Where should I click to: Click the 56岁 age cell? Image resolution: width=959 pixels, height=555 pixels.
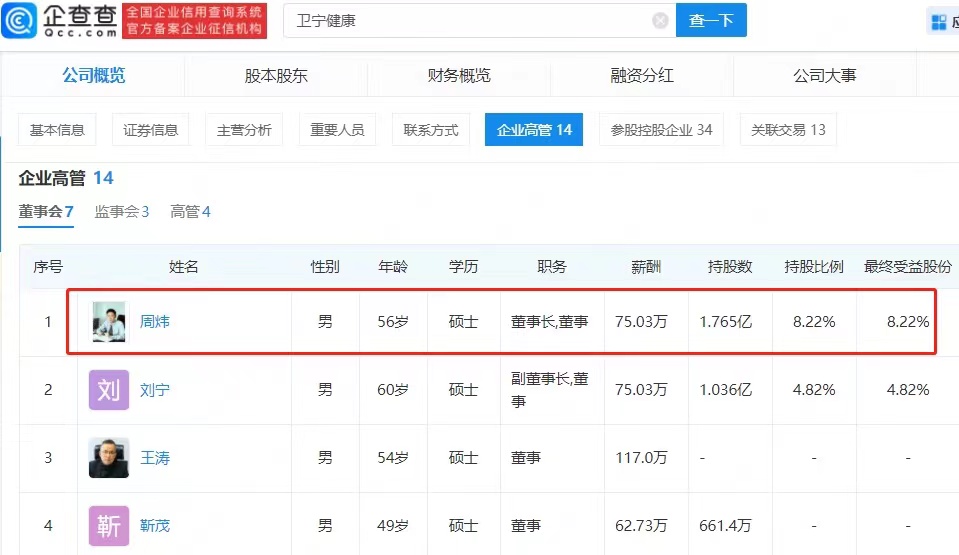tap(393, 321)
